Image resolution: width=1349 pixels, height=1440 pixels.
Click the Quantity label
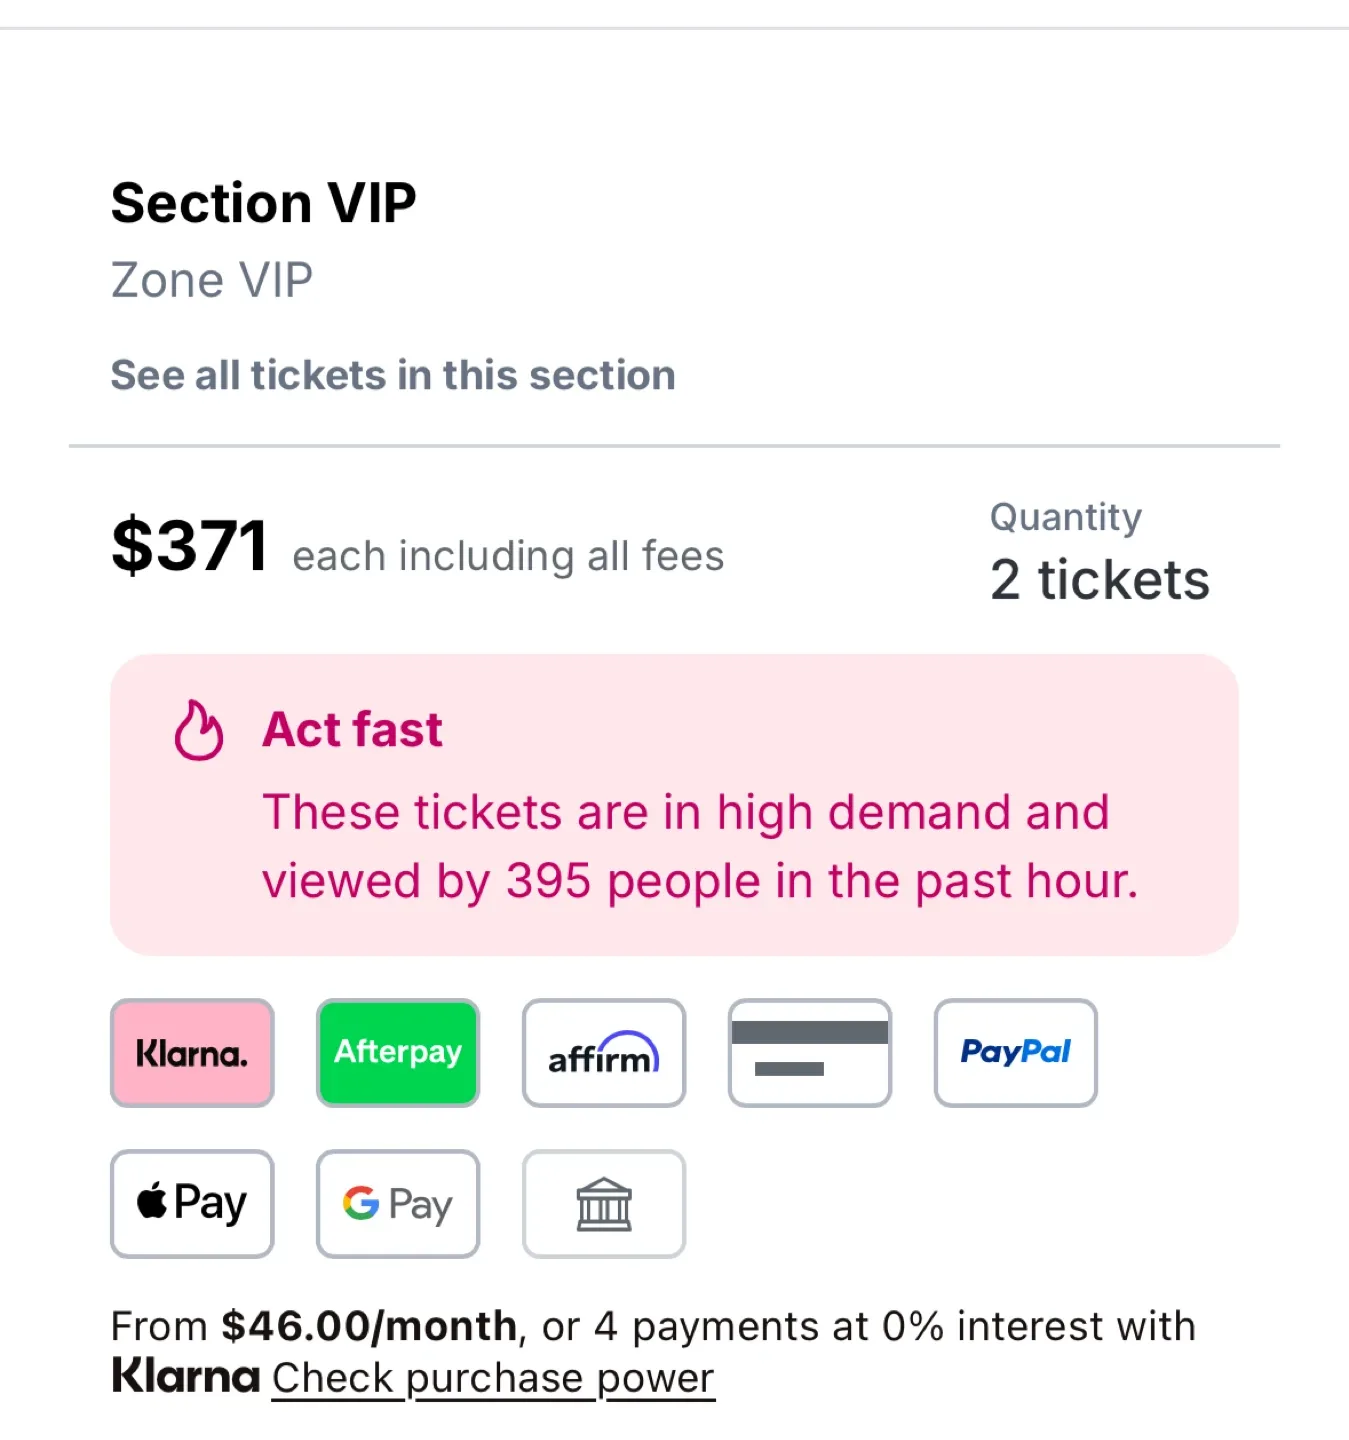pos(1066,517)
